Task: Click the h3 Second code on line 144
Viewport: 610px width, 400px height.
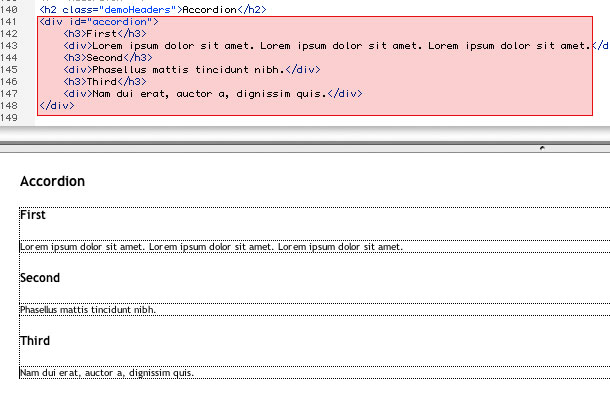Action: tap(108, 58)
